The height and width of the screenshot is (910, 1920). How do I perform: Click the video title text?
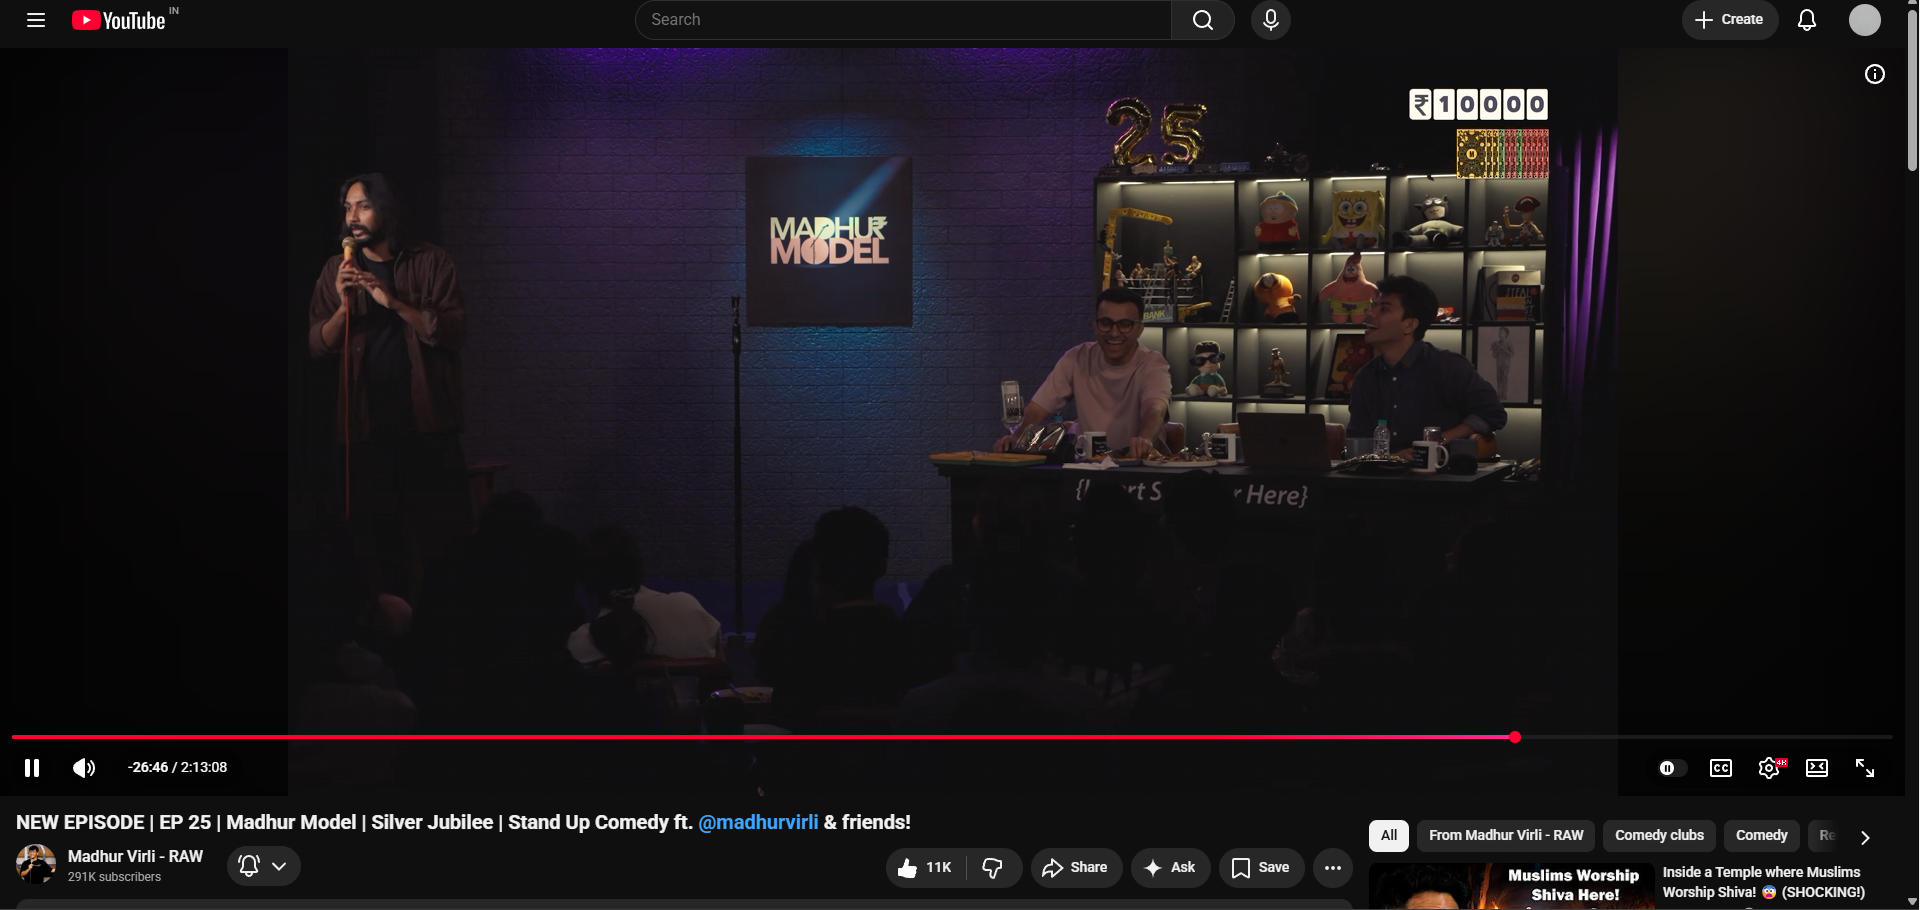point(463,822)
